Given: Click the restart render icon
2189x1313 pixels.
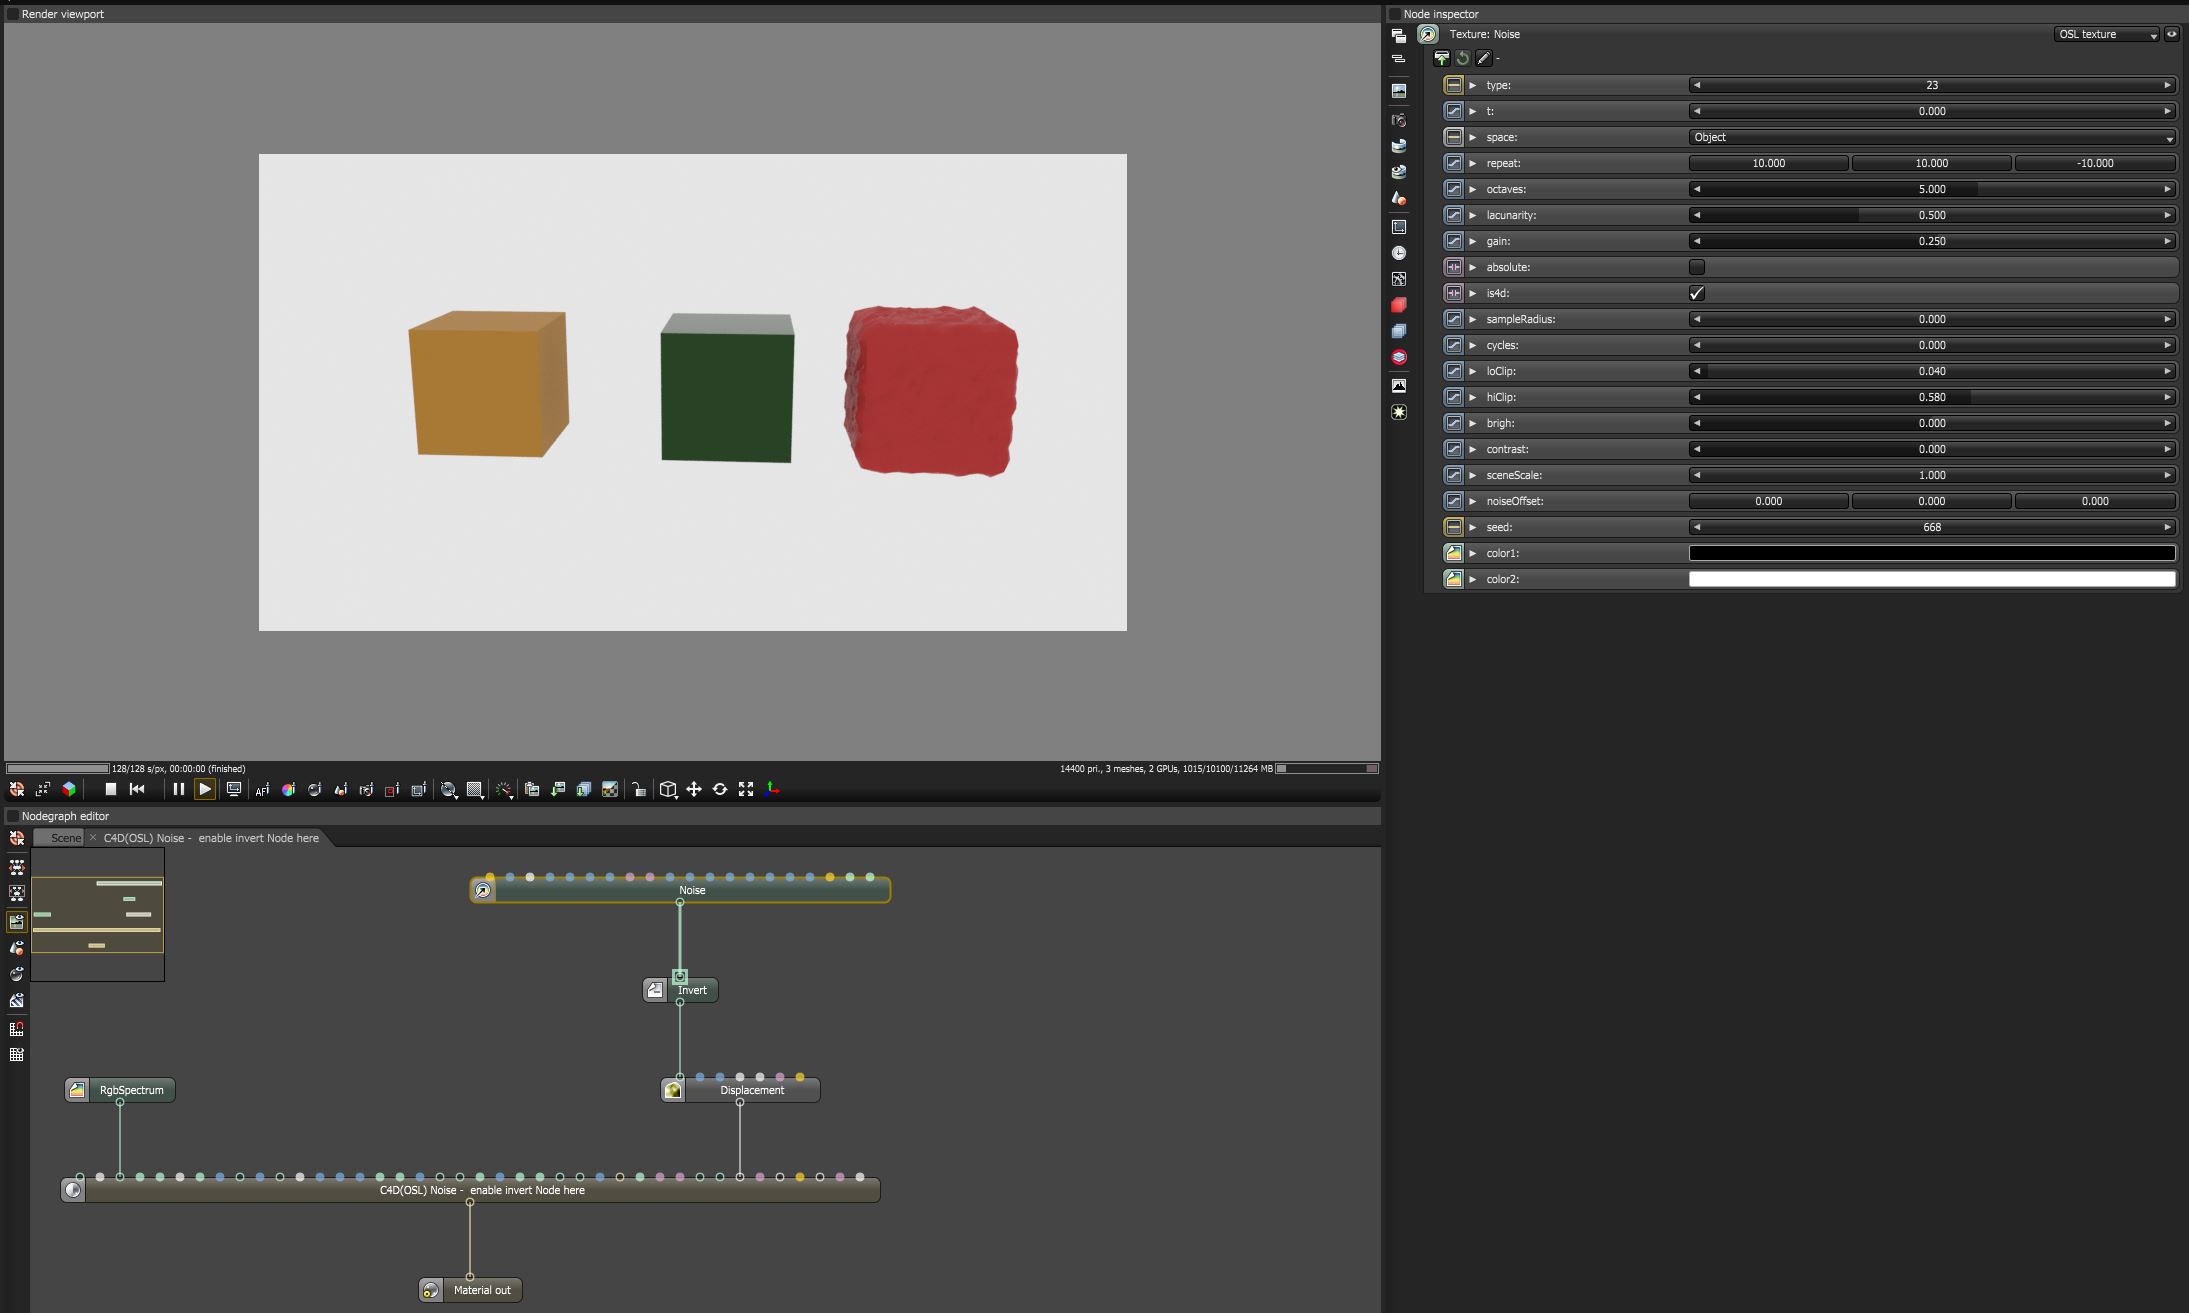Looking at the screenshot, I should point(138,789).
